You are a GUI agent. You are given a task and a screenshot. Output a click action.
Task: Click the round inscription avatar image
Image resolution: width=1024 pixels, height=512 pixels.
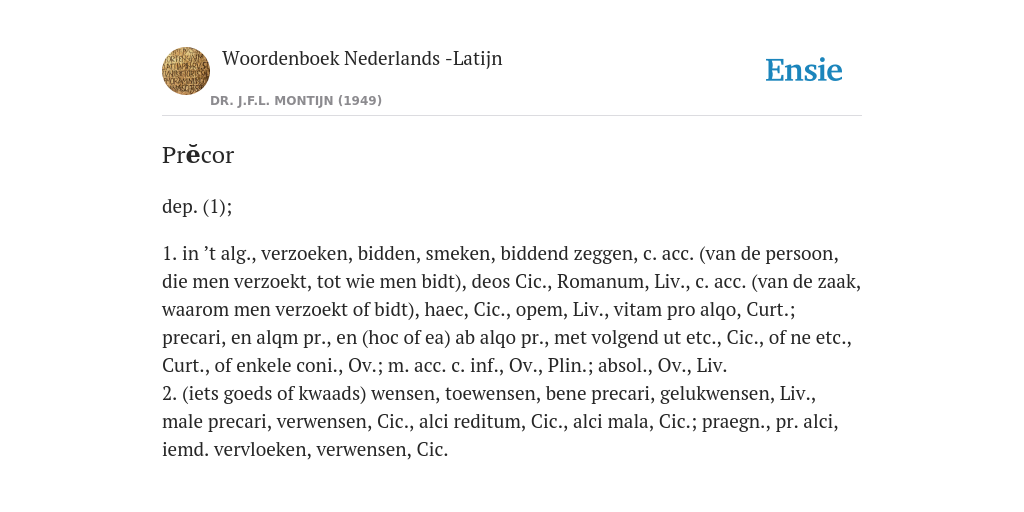click(x=186, y=71)
